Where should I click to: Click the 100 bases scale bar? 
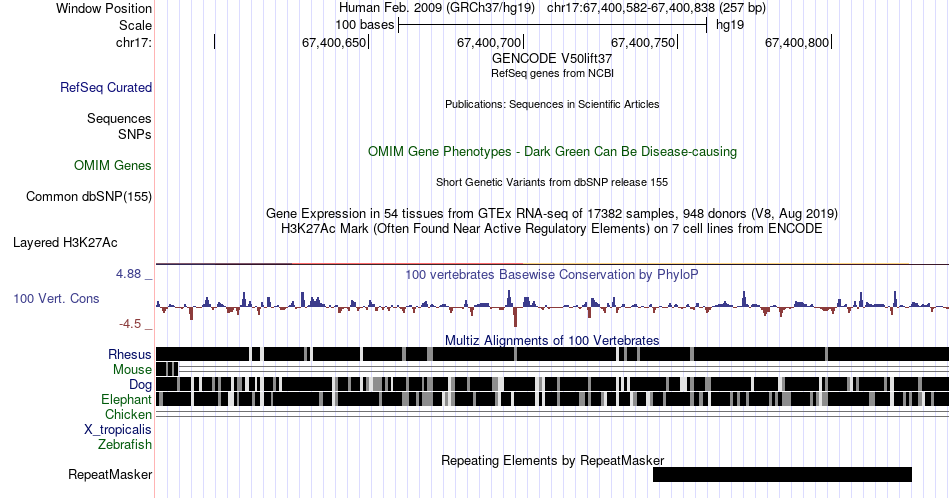tap(553, 25)
